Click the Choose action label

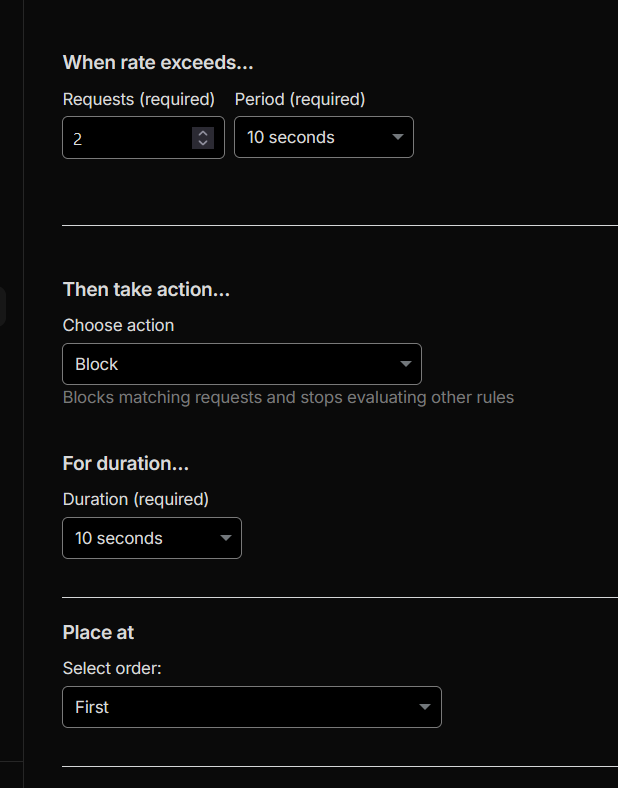(118, 325)
